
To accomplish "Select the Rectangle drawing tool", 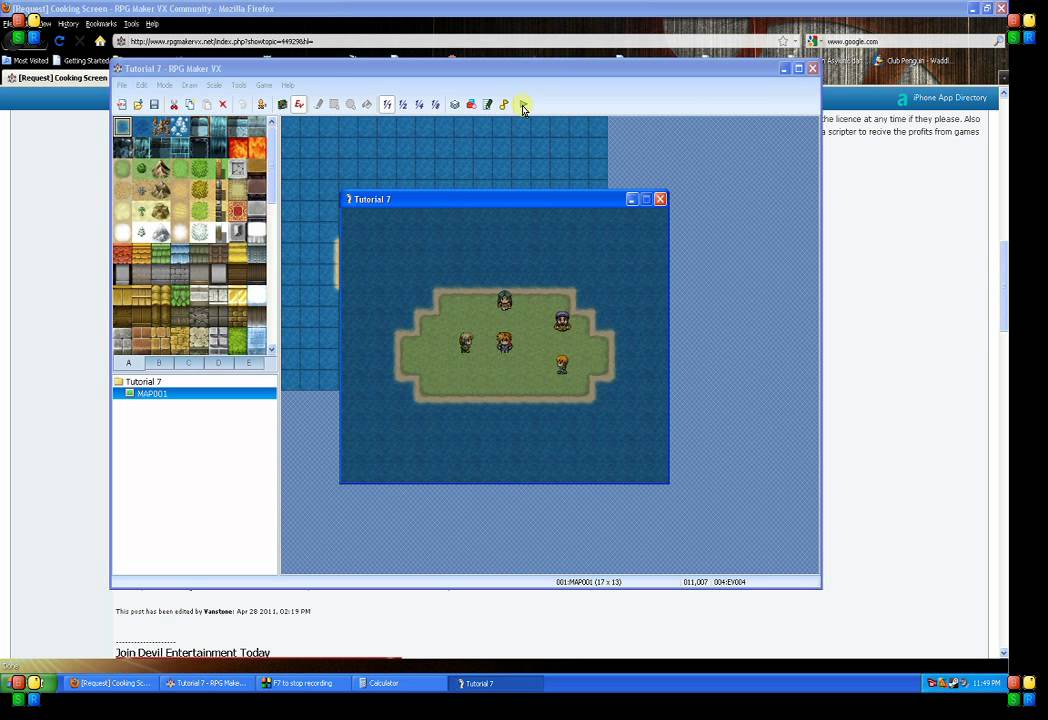I will (334, 105).
